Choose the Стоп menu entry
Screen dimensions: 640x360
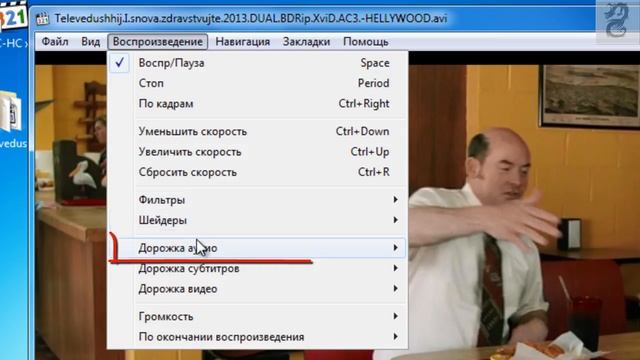point(258,83)
